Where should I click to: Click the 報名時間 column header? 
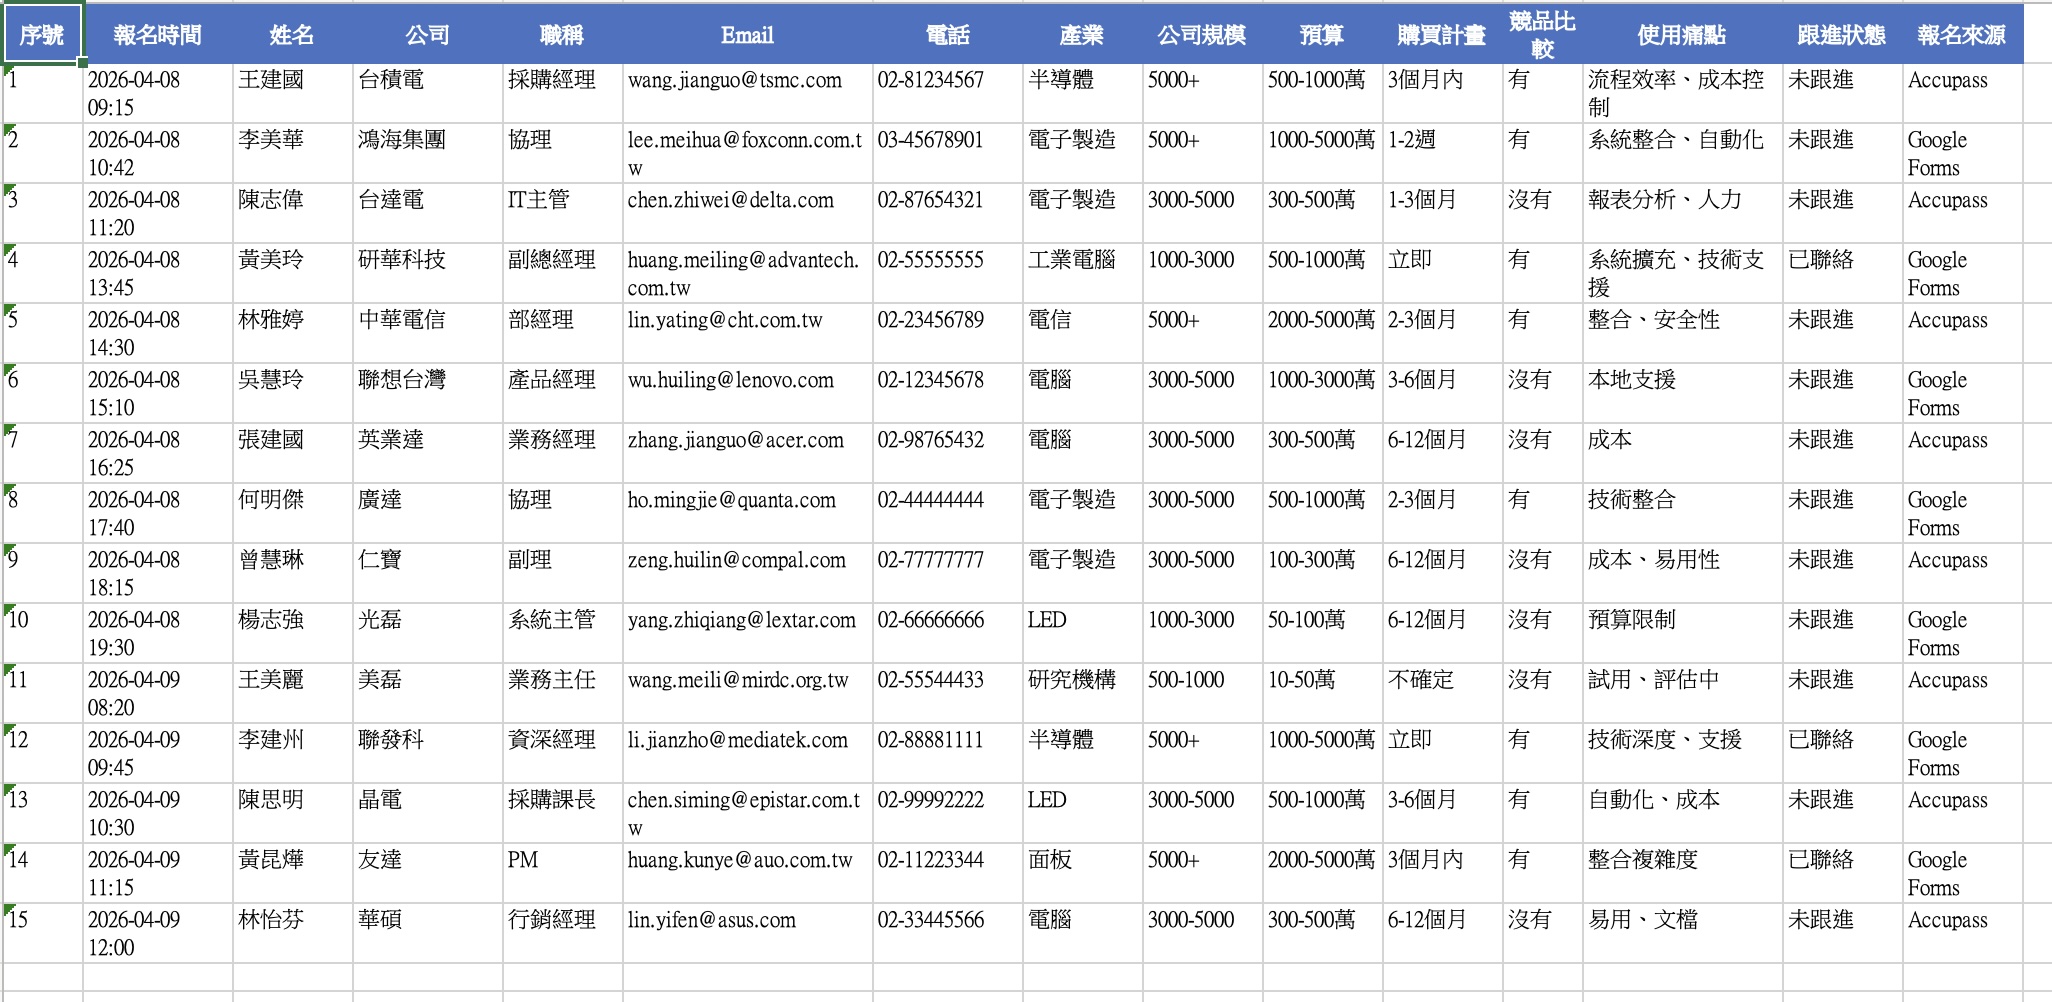click(x=158, y=34)
